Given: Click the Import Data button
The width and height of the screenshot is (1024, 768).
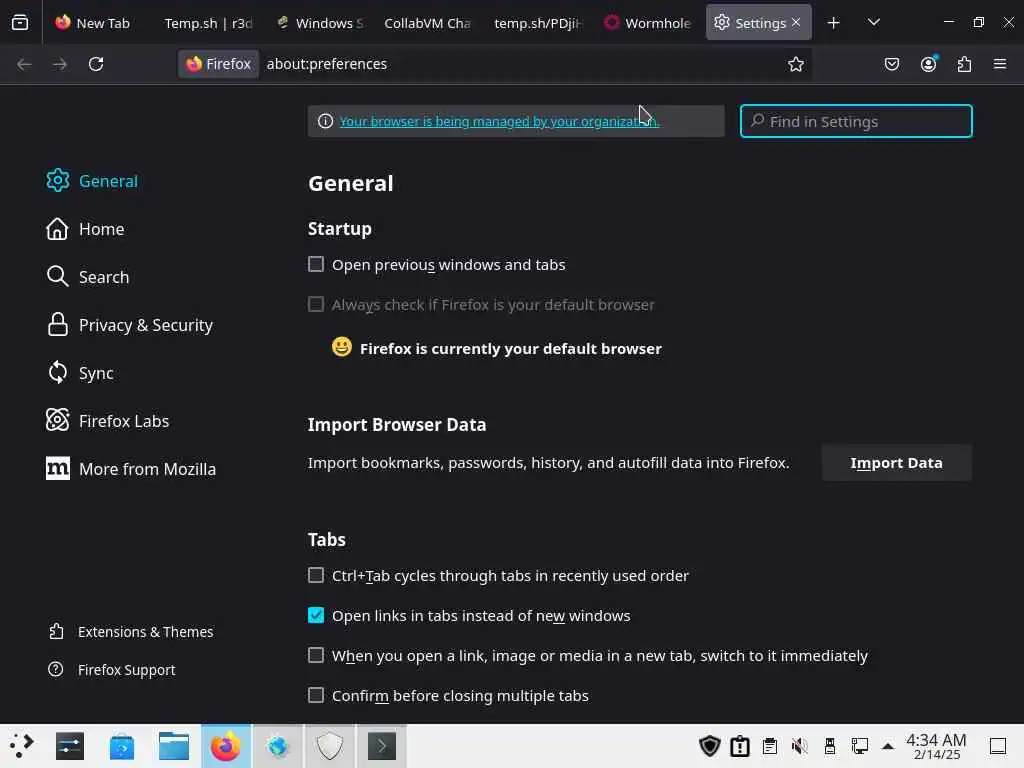Looking at the screenshot, I should [x=896, y=463].
